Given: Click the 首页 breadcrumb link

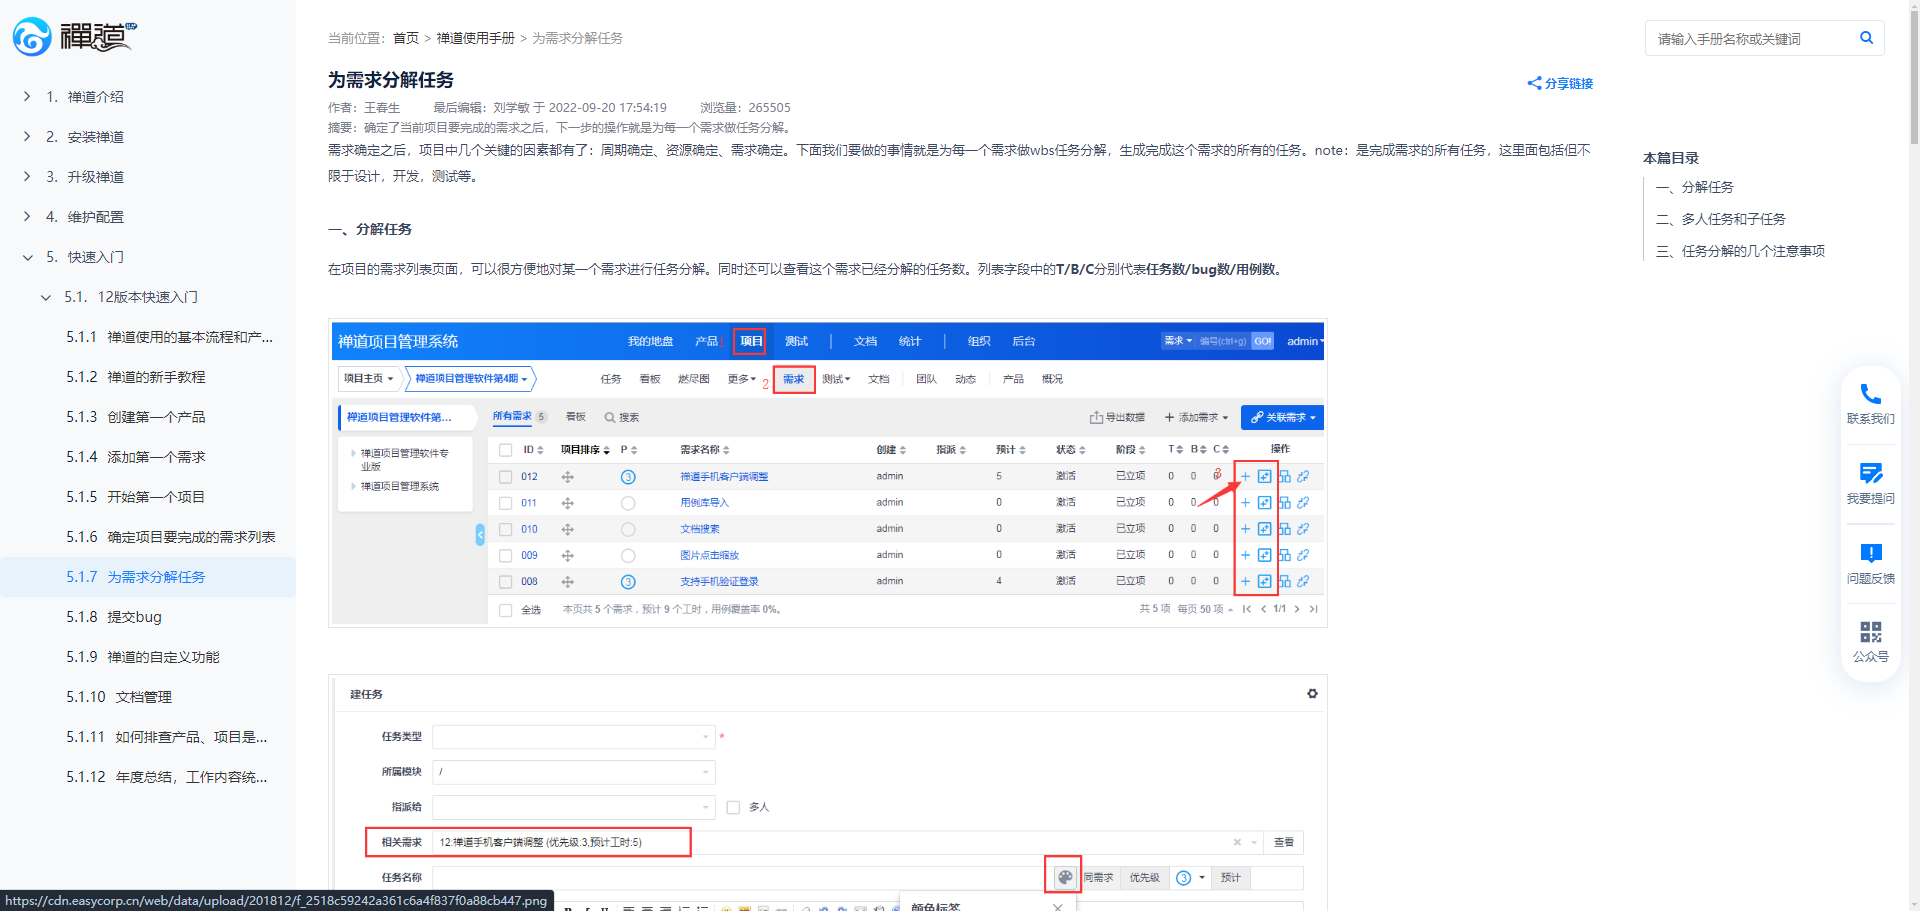Looking at the screenshot, I should coord(406,38).
